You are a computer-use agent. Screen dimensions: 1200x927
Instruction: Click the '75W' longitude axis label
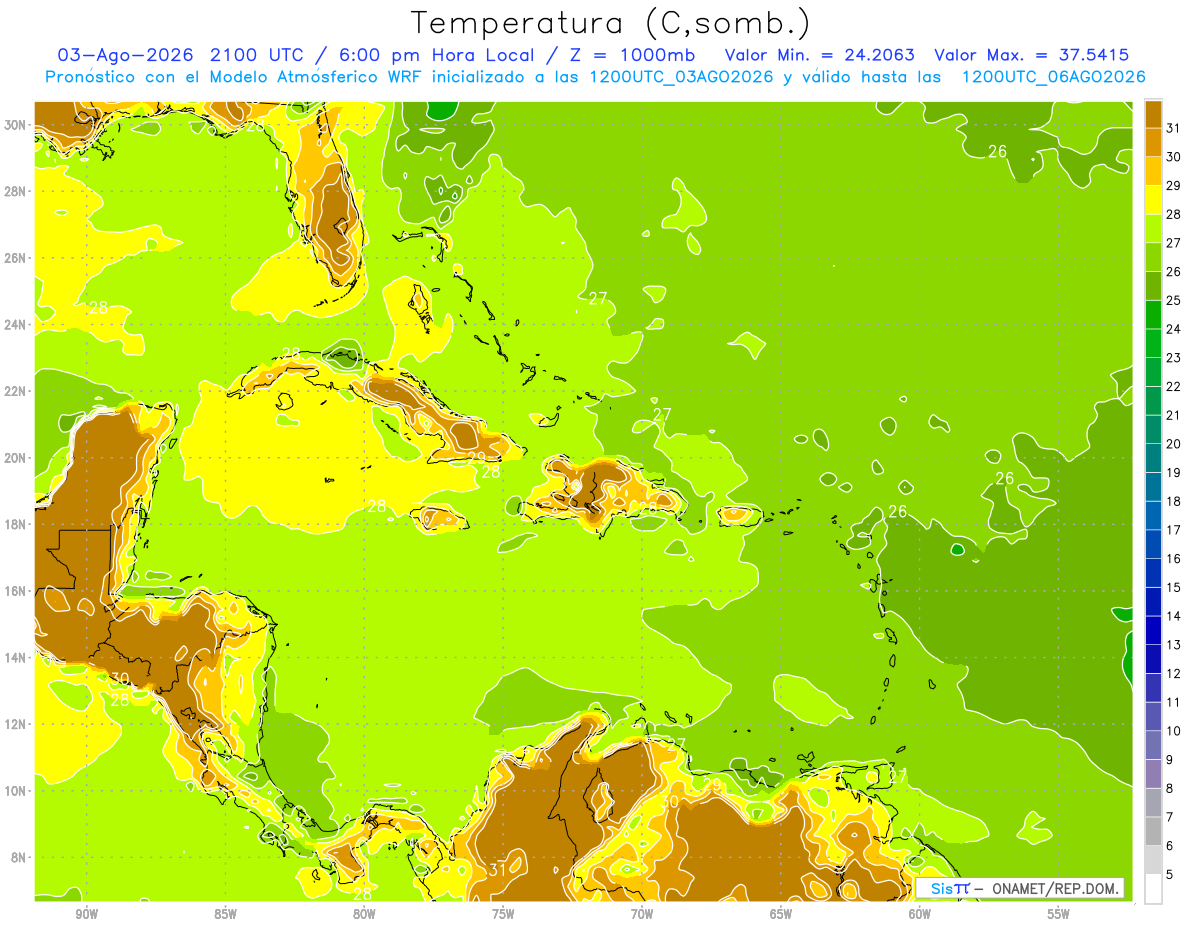click(503, 914)
